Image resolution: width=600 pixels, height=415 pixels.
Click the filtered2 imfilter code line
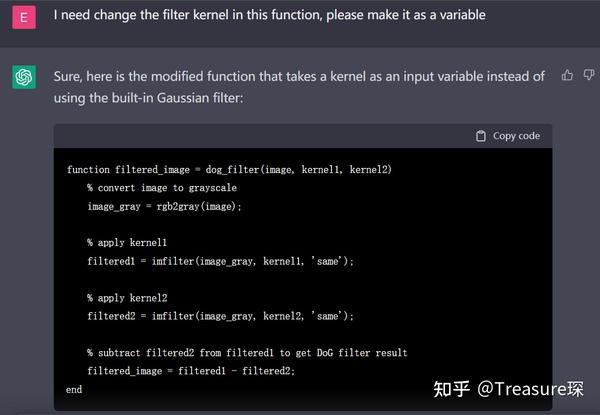point(220,316)
